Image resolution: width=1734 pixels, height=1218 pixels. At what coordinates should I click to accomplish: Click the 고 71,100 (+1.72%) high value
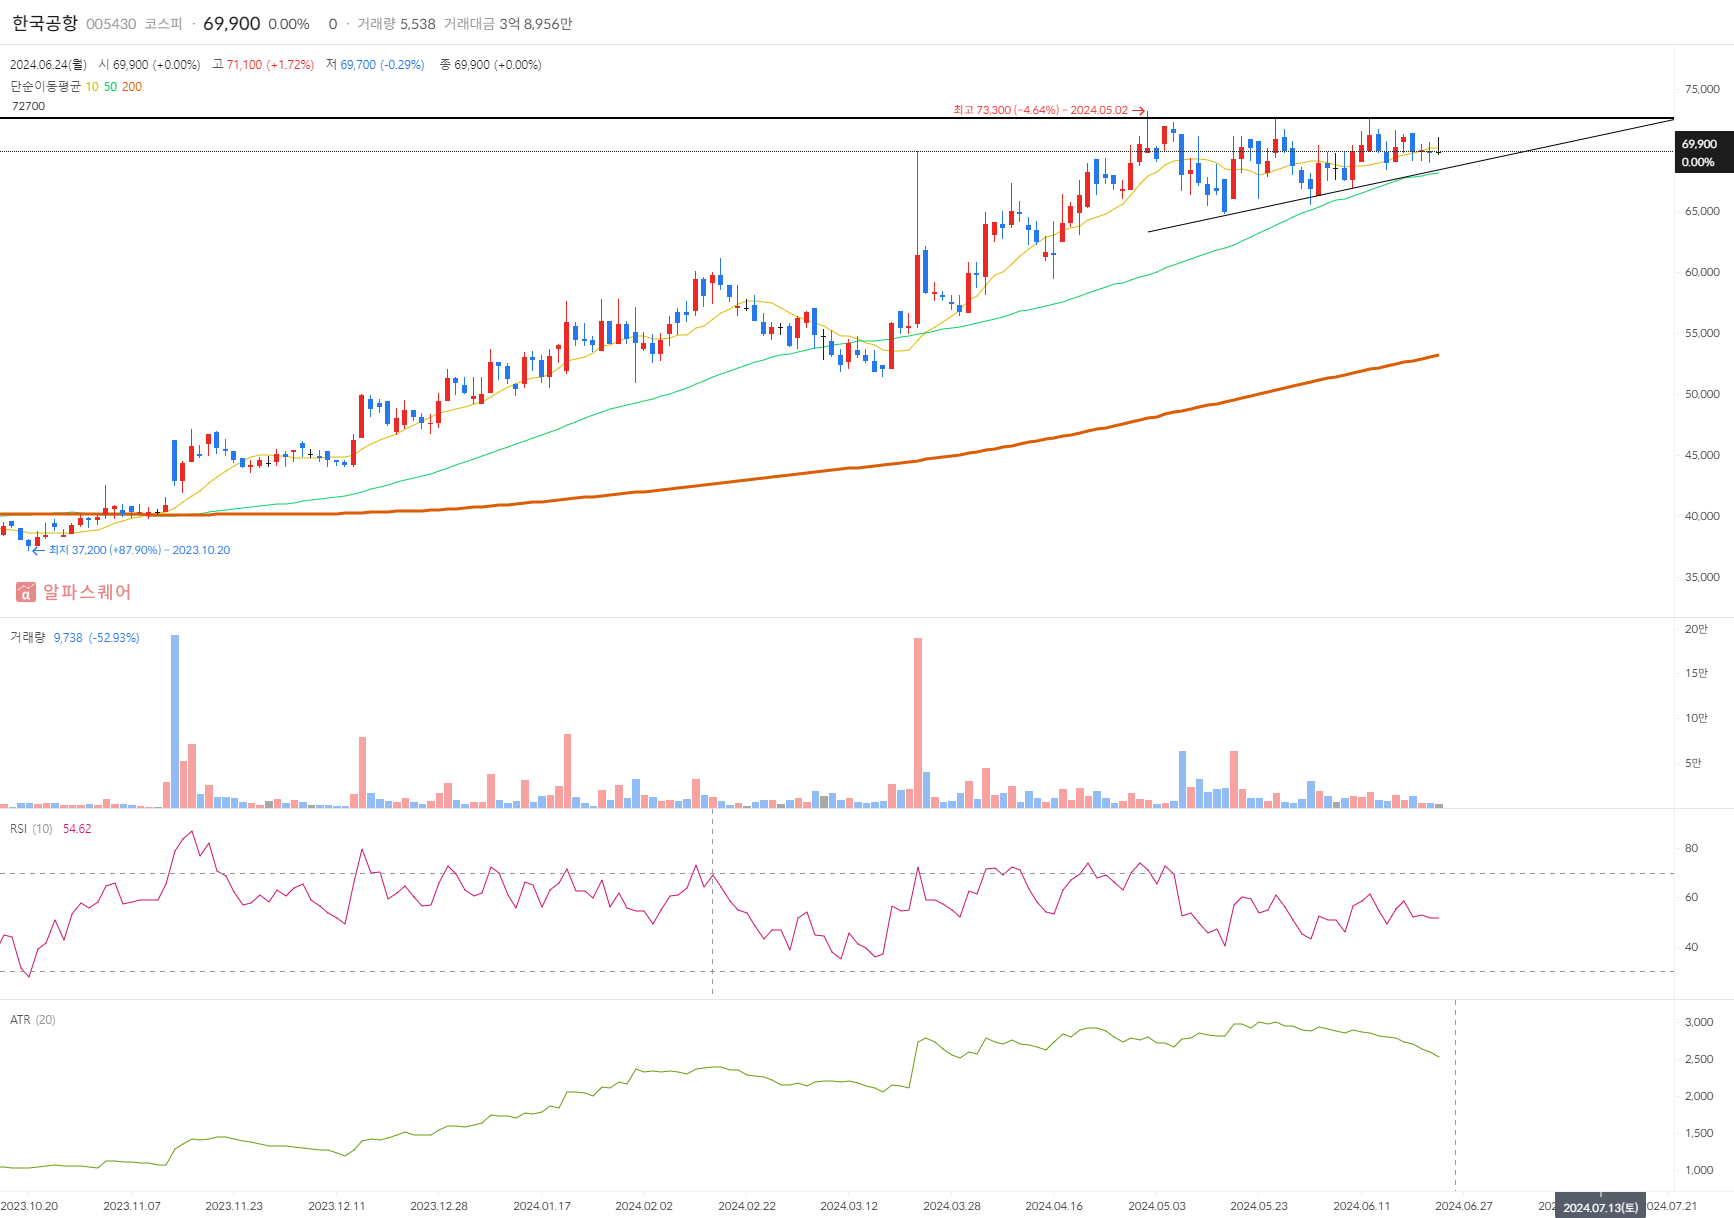point(263,65)
